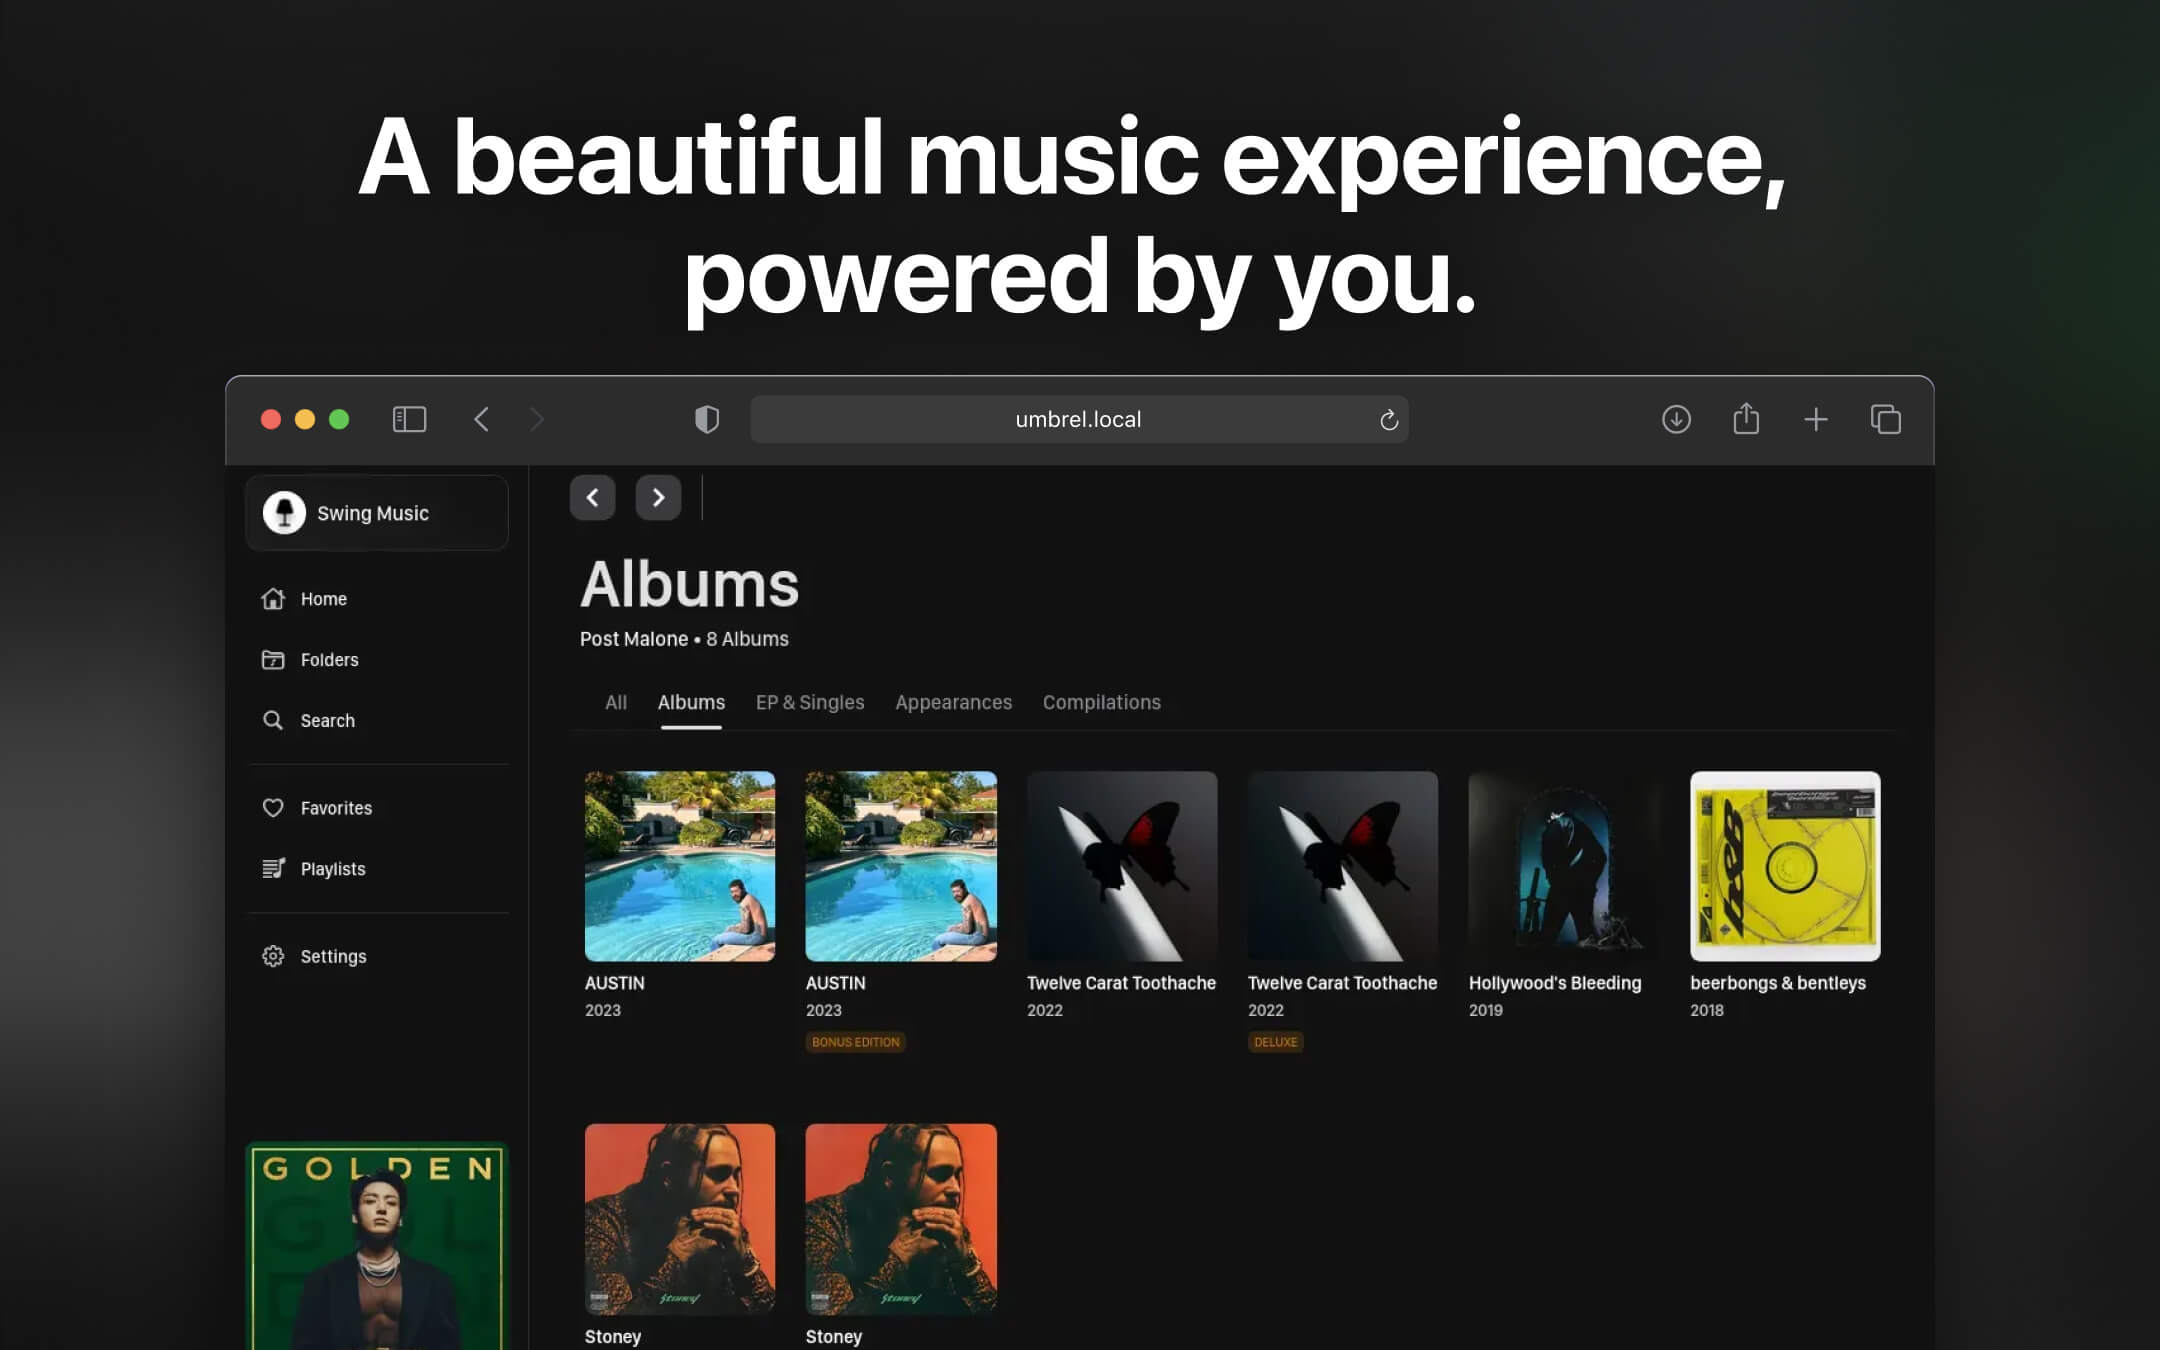Reload the umbrel.local page
The height and width of the screenshot is (1350, 2160).
[x=1388, y=419]
